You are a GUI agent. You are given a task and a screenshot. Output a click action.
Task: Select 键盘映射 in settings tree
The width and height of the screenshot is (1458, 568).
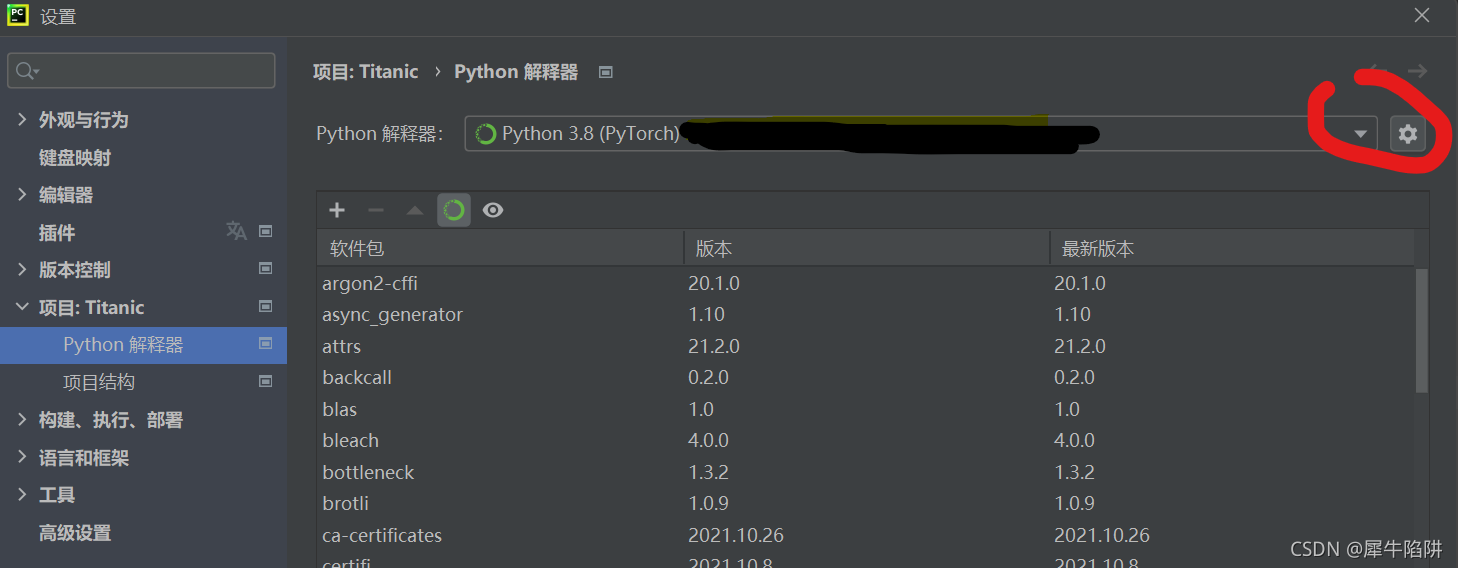(75, 158)
